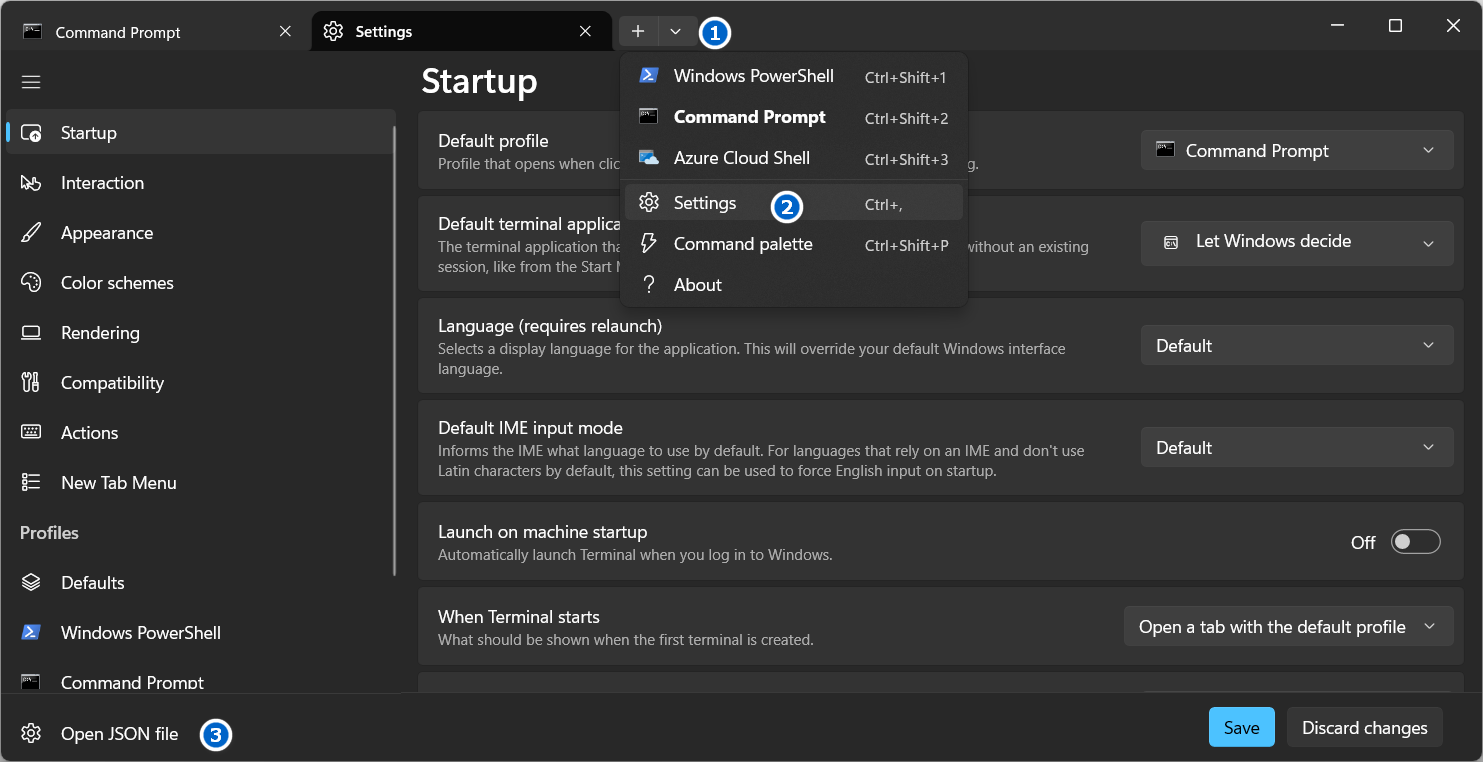Click the Azure Cloud Shell icon in dropdown
Screen dimensions: 1483x762
tap(649, 158)
